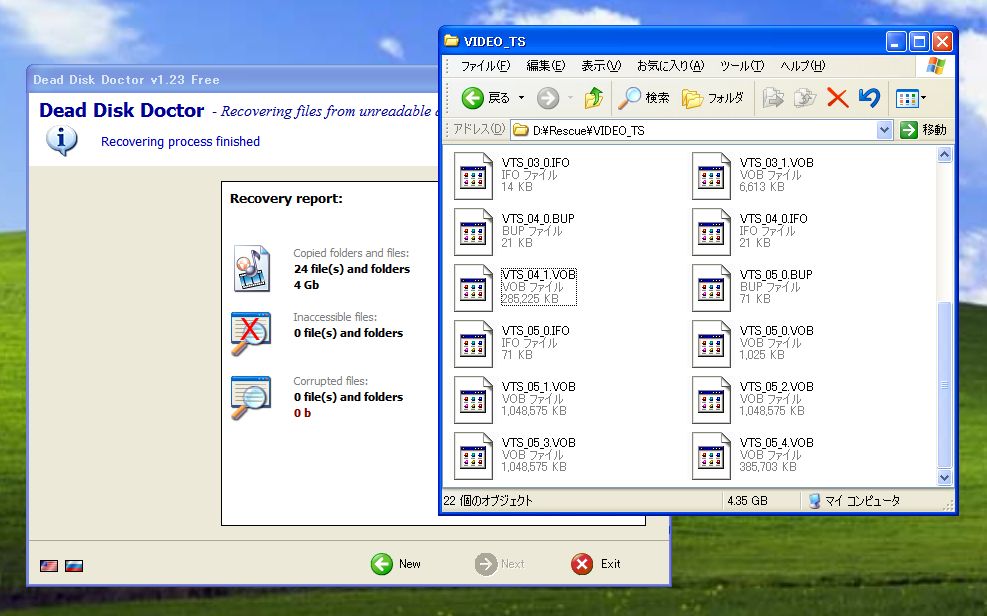Select VTS_05_0.IFO file icon
This screenshot has height=616, width=987.
tap(473, 344)
